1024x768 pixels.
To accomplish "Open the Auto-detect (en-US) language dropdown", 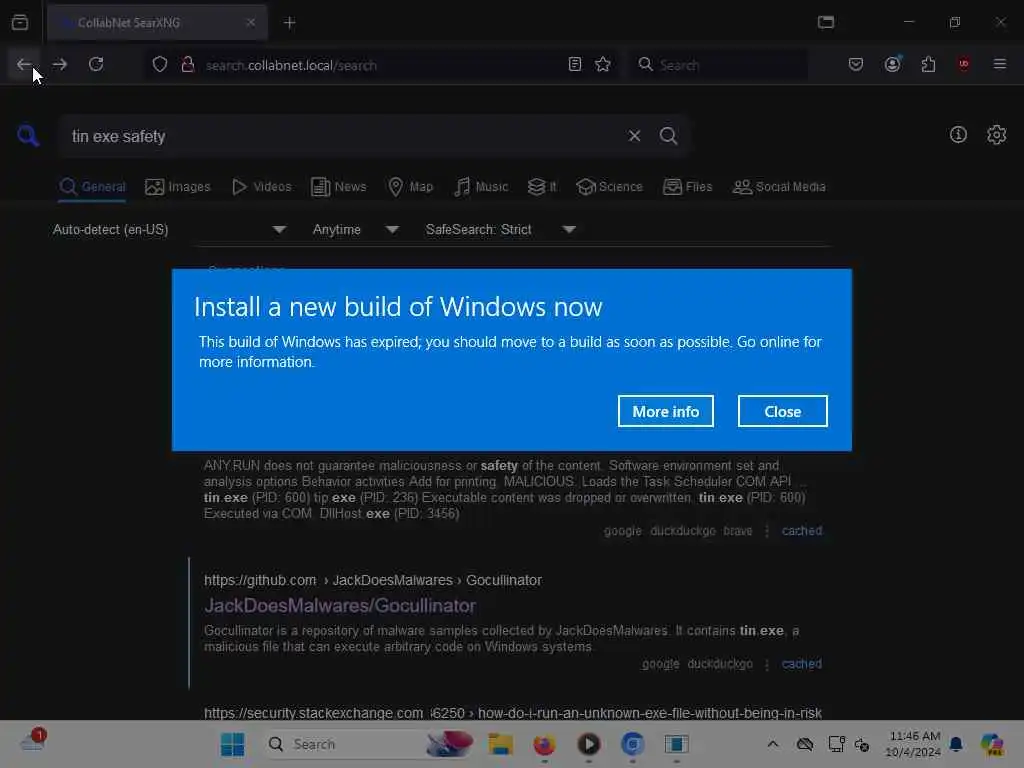I will 170,229.
